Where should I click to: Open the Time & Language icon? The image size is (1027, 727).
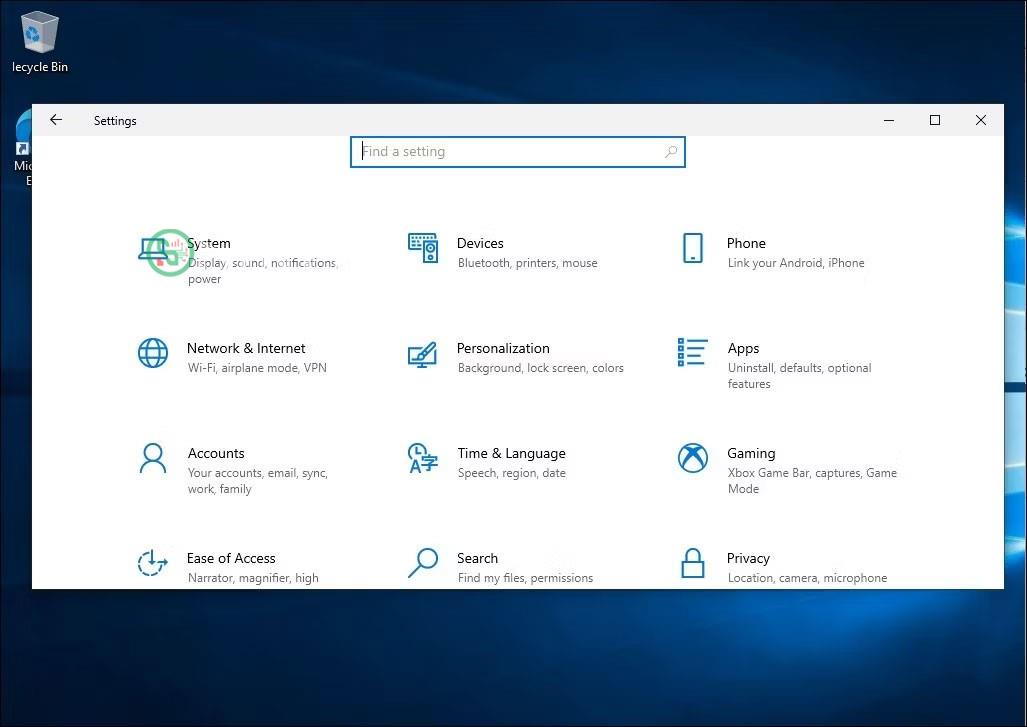423,458
